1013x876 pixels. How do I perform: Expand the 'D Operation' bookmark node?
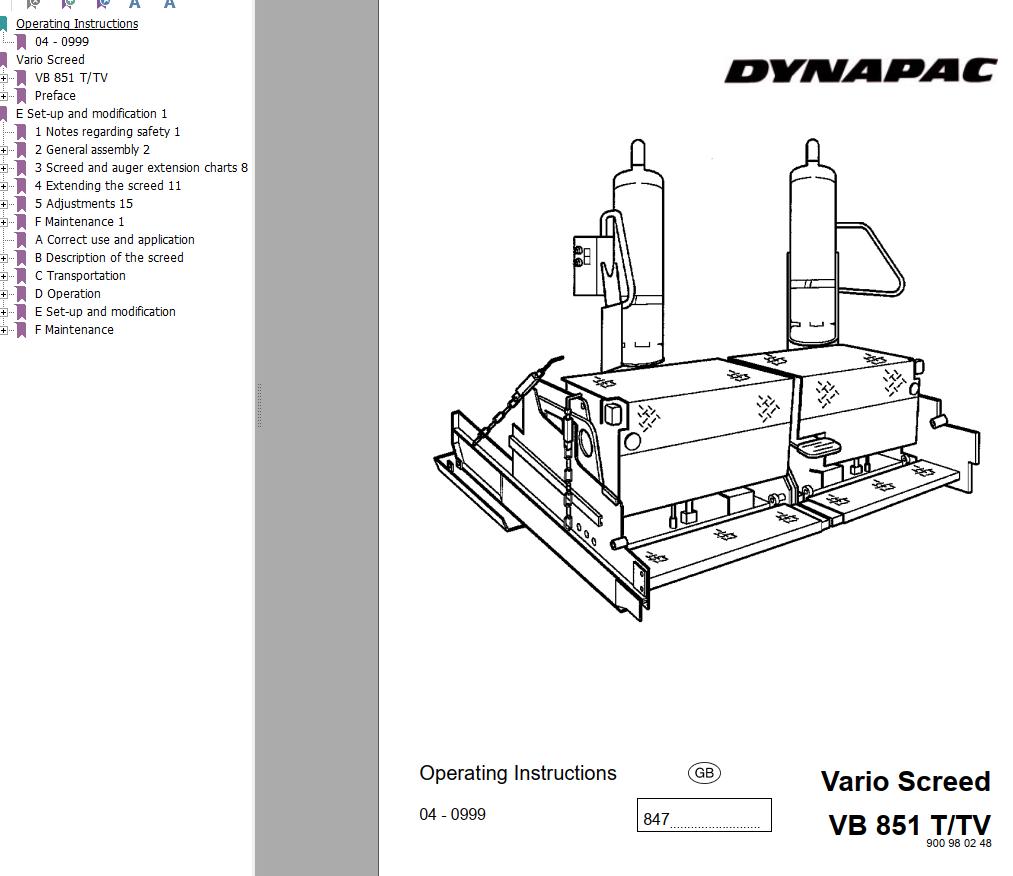tap(4, 294)
